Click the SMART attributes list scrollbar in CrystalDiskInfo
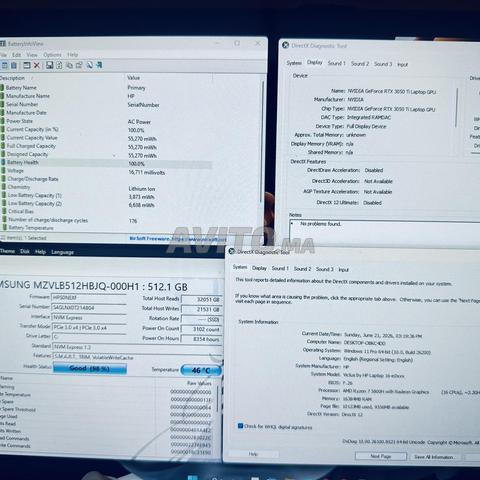 click(218, 398)
